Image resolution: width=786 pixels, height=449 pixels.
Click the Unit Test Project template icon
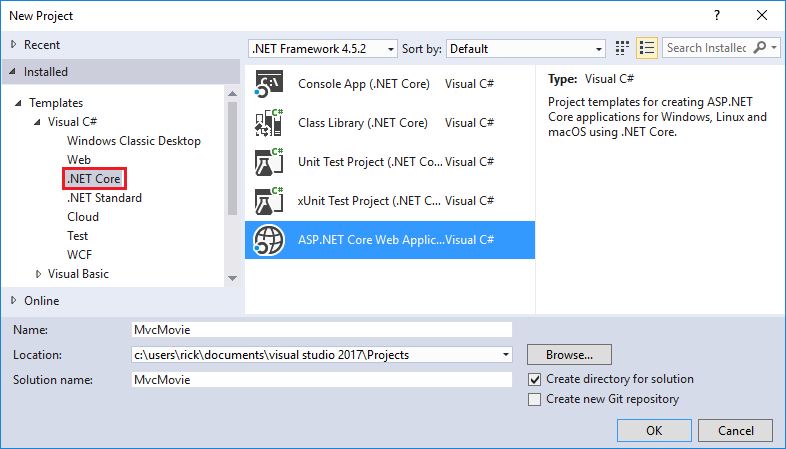click(x=269, y=162)
